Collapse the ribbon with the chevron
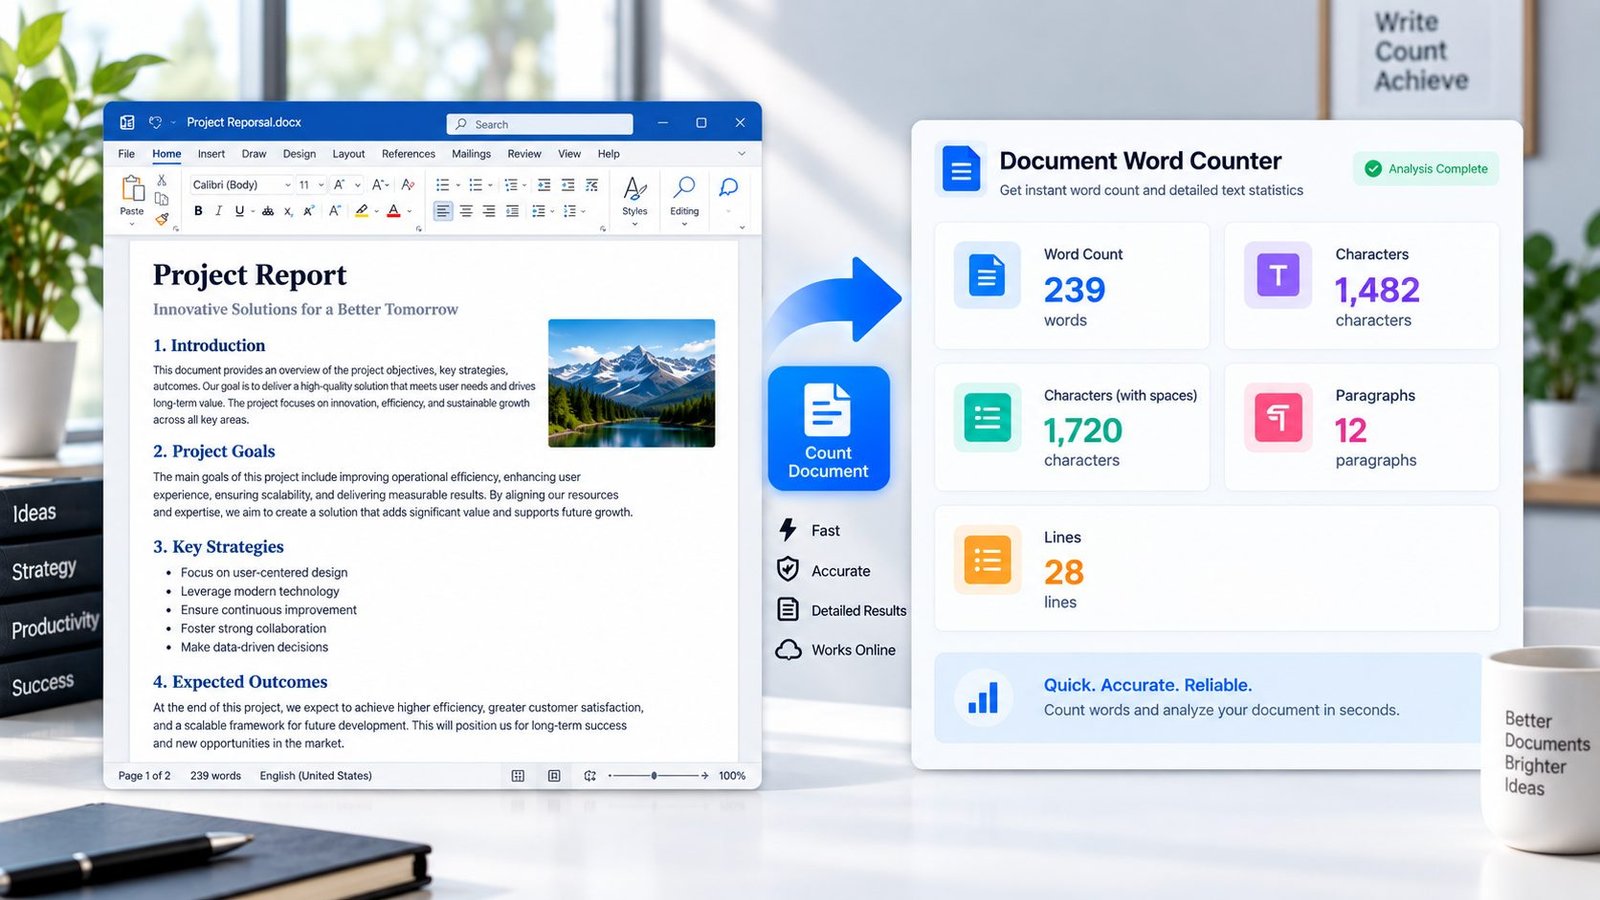This screenshot has height=900, width=1600. [741, 154]
